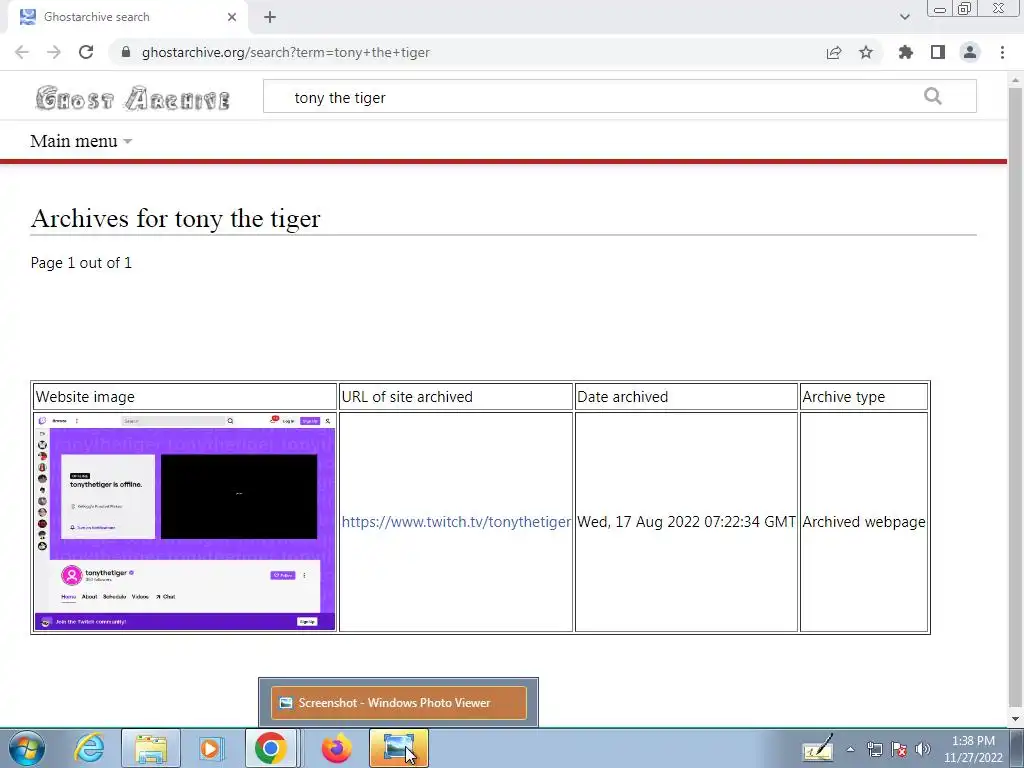Screen dimensions: 1024x768
Task: Open the Extensions puzzle icon
Action: point(906,52)
